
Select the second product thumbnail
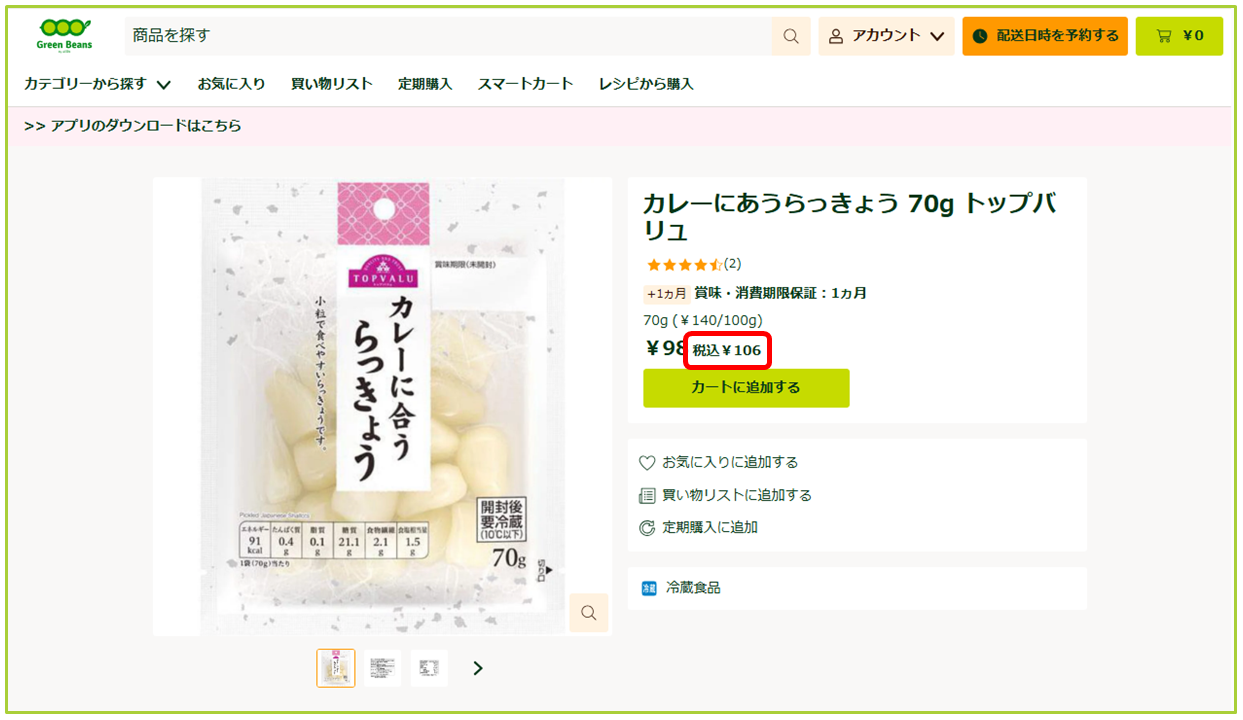[x=383, y=668]
